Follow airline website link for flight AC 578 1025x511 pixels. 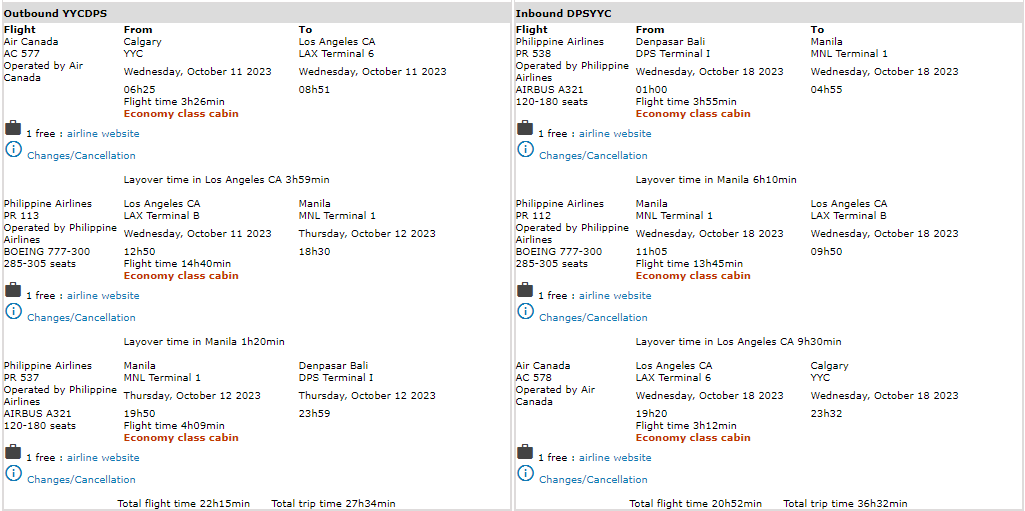coord(615,458)
